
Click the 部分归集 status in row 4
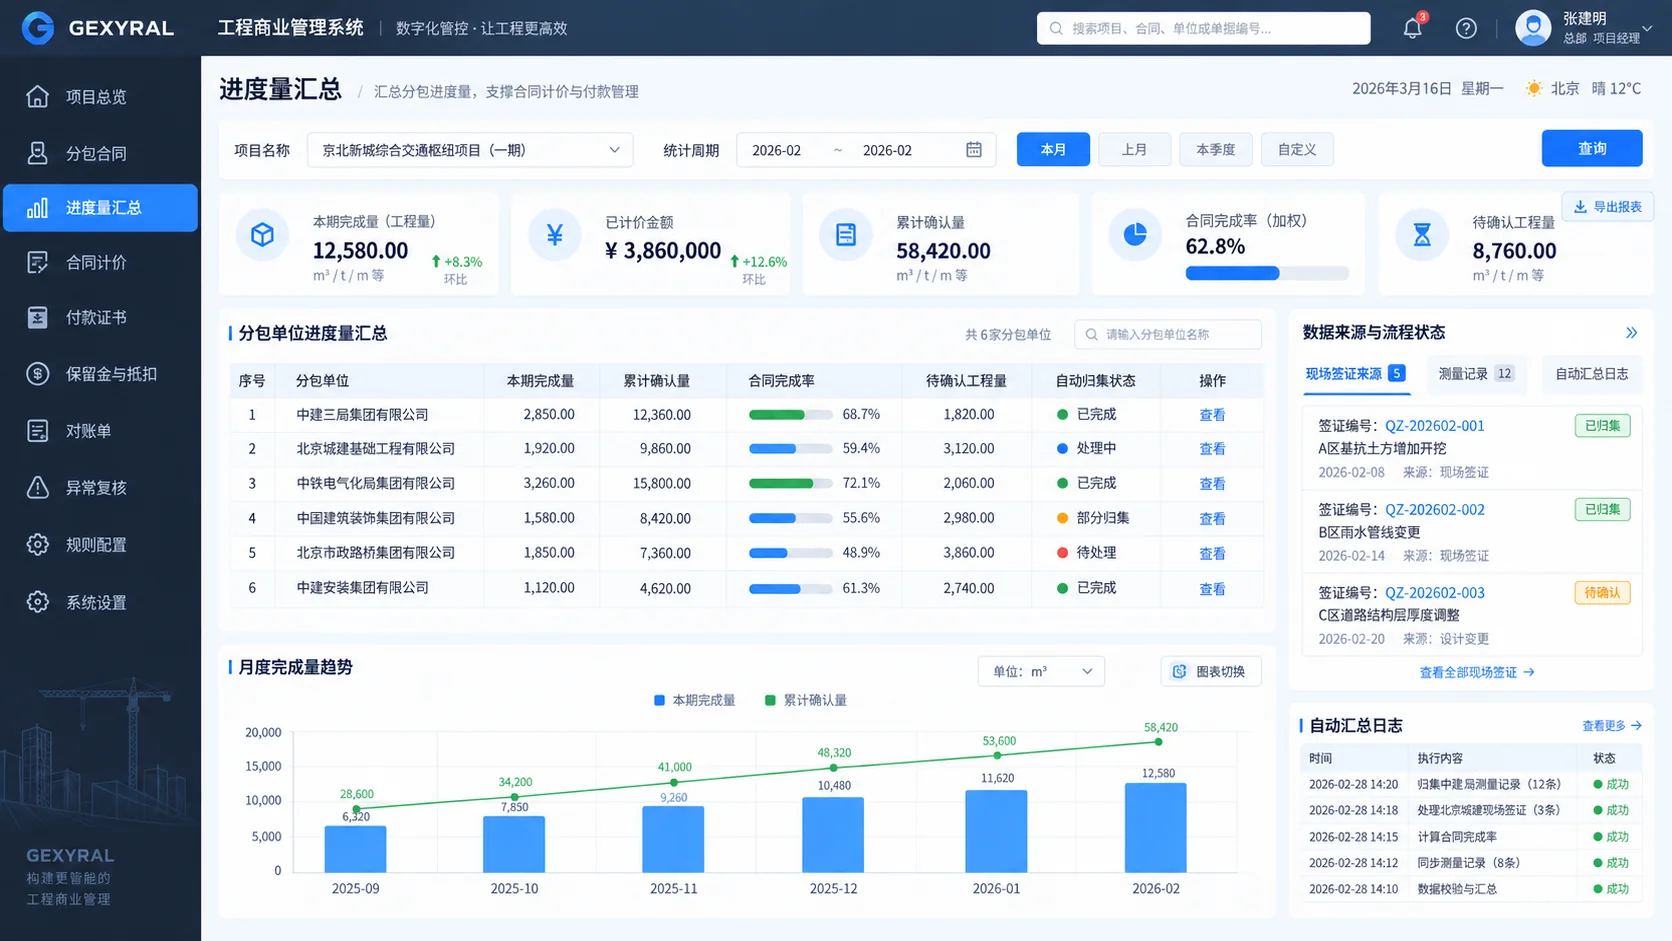pos(1093,518)
